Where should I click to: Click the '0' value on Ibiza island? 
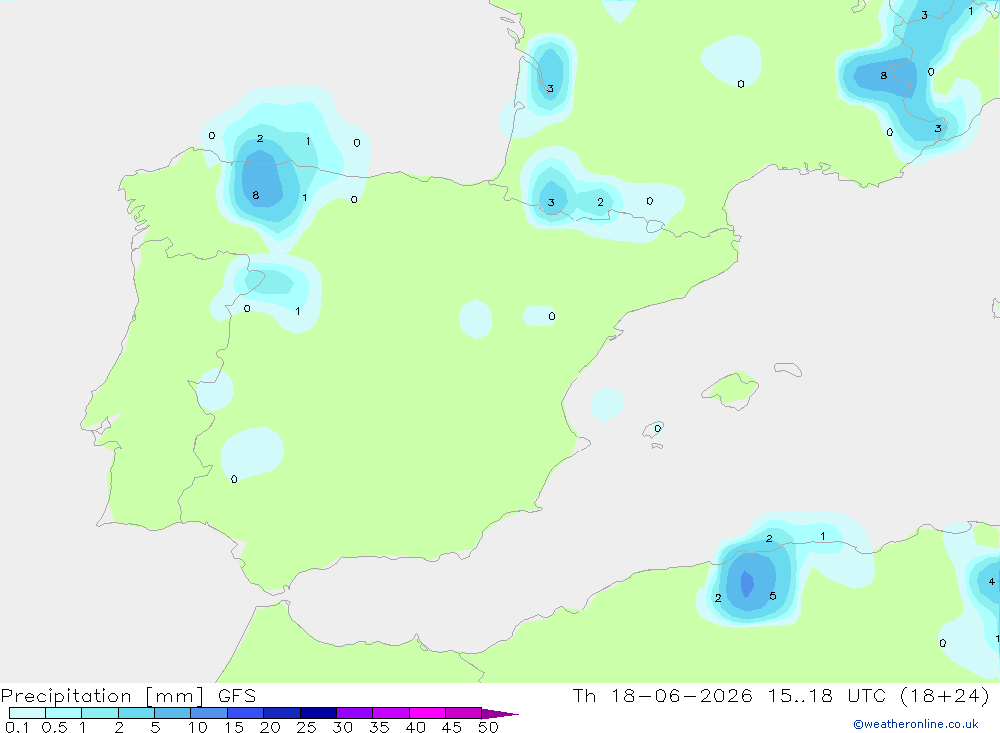(658, 429)
